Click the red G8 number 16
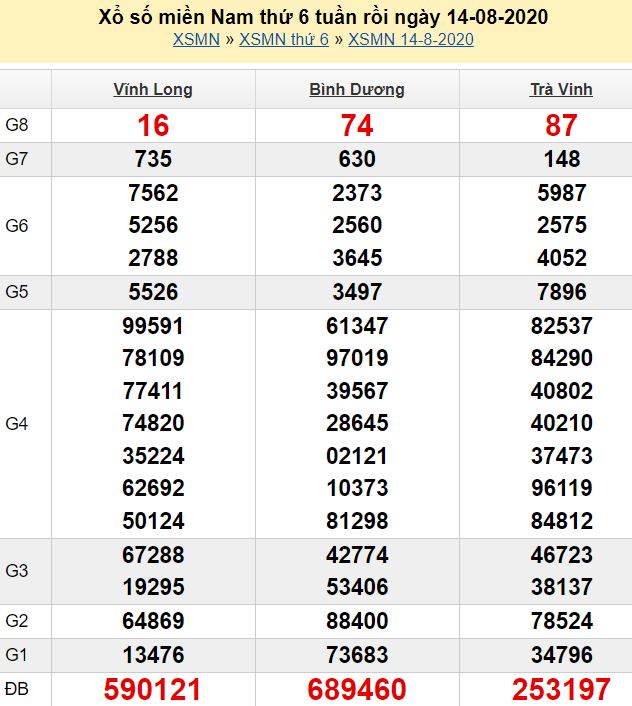The height and width of the screenshot is (706, 632). [153, 125]
